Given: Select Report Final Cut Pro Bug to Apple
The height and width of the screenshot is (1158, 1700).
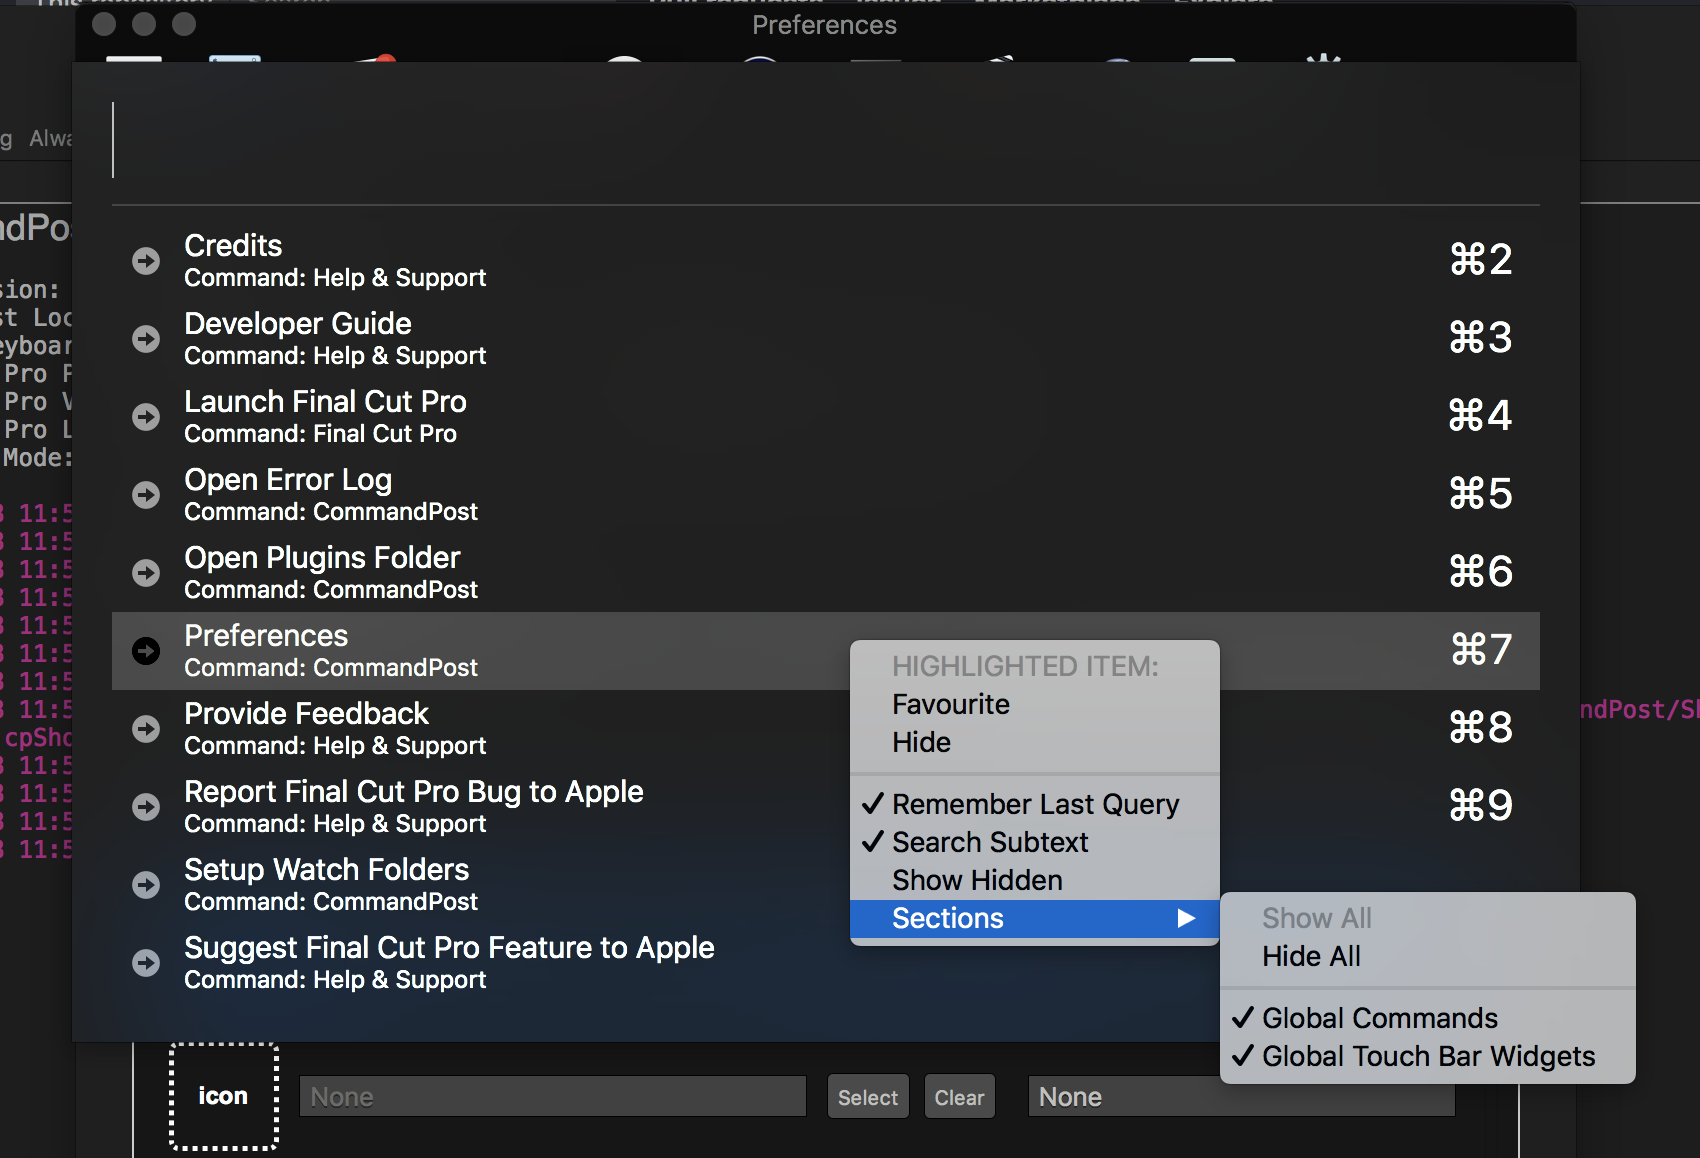Looking at the screenshot, I should [825, 807].
